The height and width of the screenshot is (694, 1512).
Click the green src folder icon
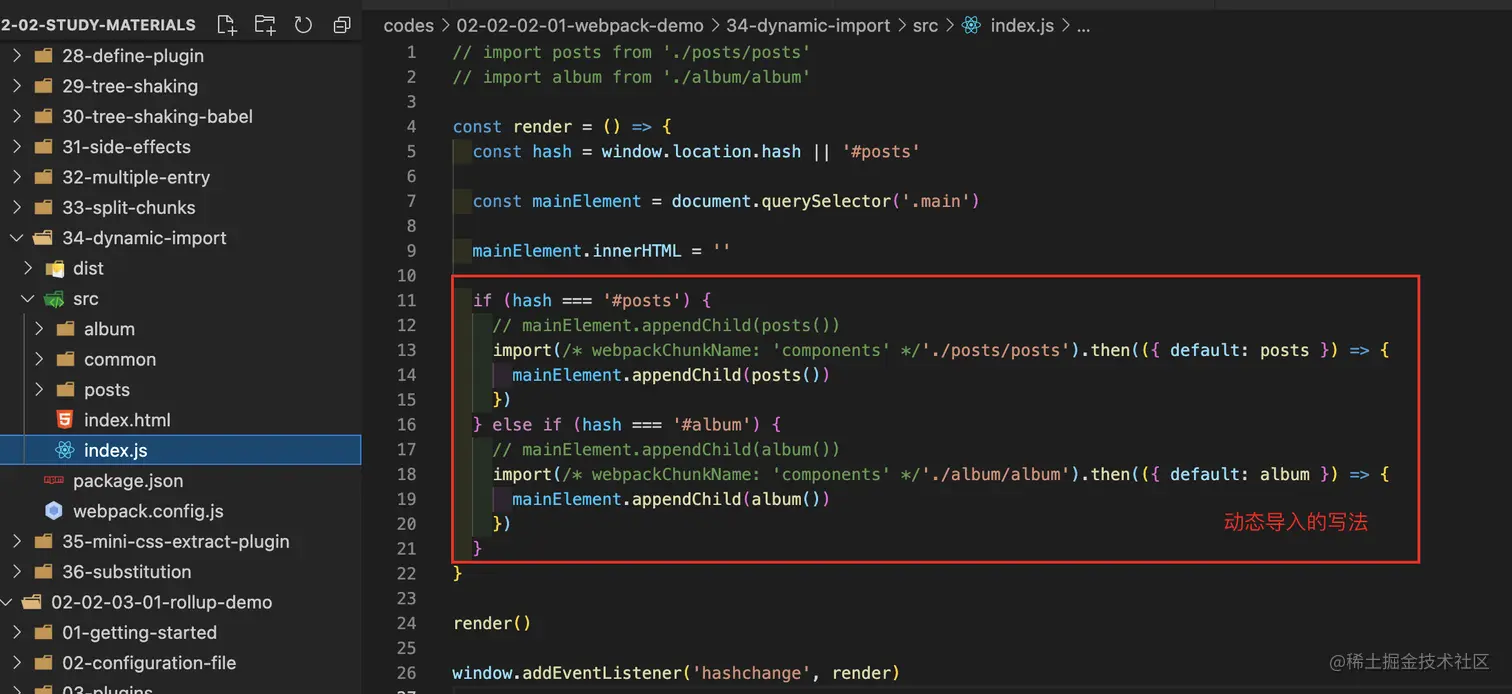[x=54, y=299]
